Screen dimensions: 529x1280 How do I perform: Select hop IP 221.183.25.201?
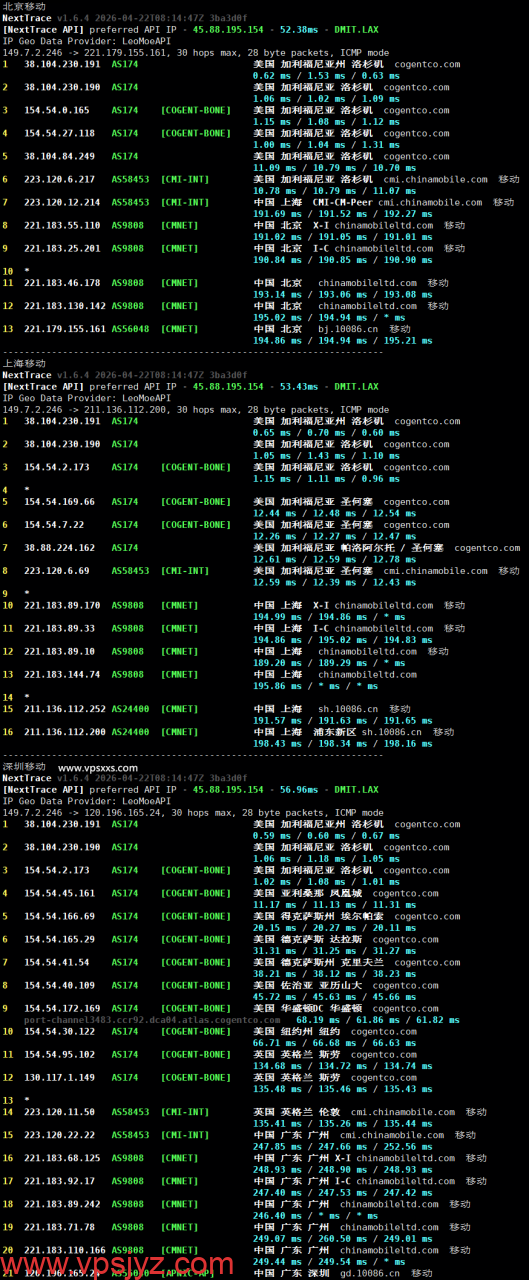pyautogui.click(x=62, y=248)
